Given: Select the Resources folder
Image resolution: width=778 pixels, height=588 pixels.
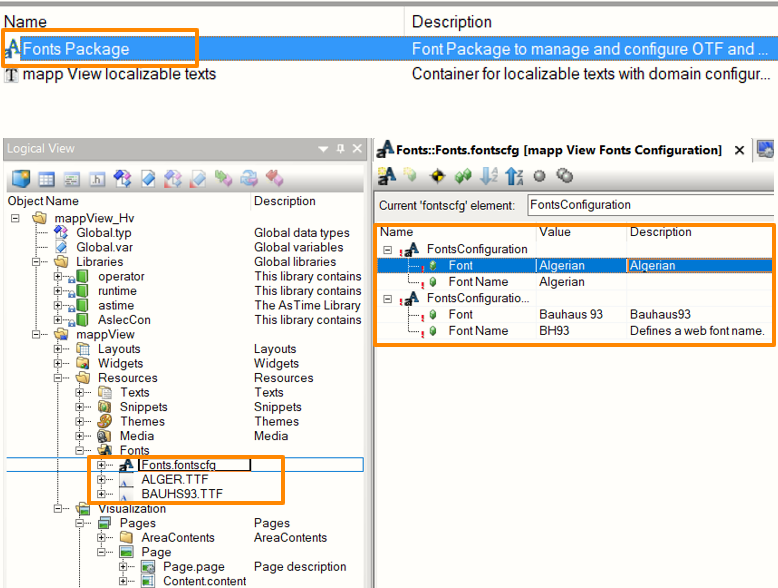Looking at the screenshot, I should pyautogui.click(x=128, y=378).
